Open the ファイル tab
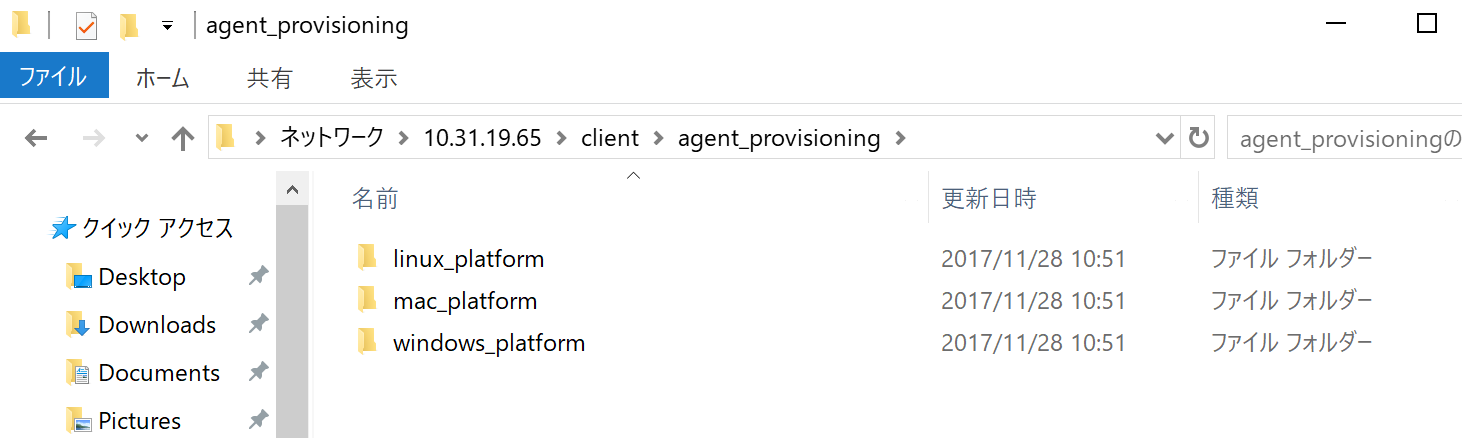The height and width of the screenshot is (438, 1462). [54, 77]
